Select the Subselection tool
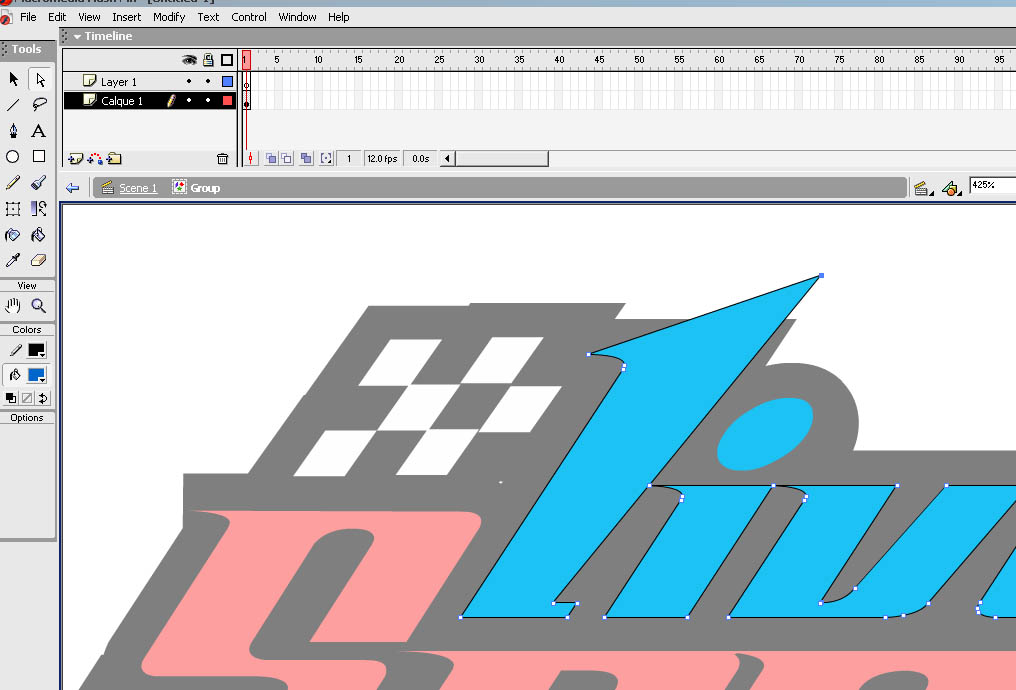 (x=40, y=79)
